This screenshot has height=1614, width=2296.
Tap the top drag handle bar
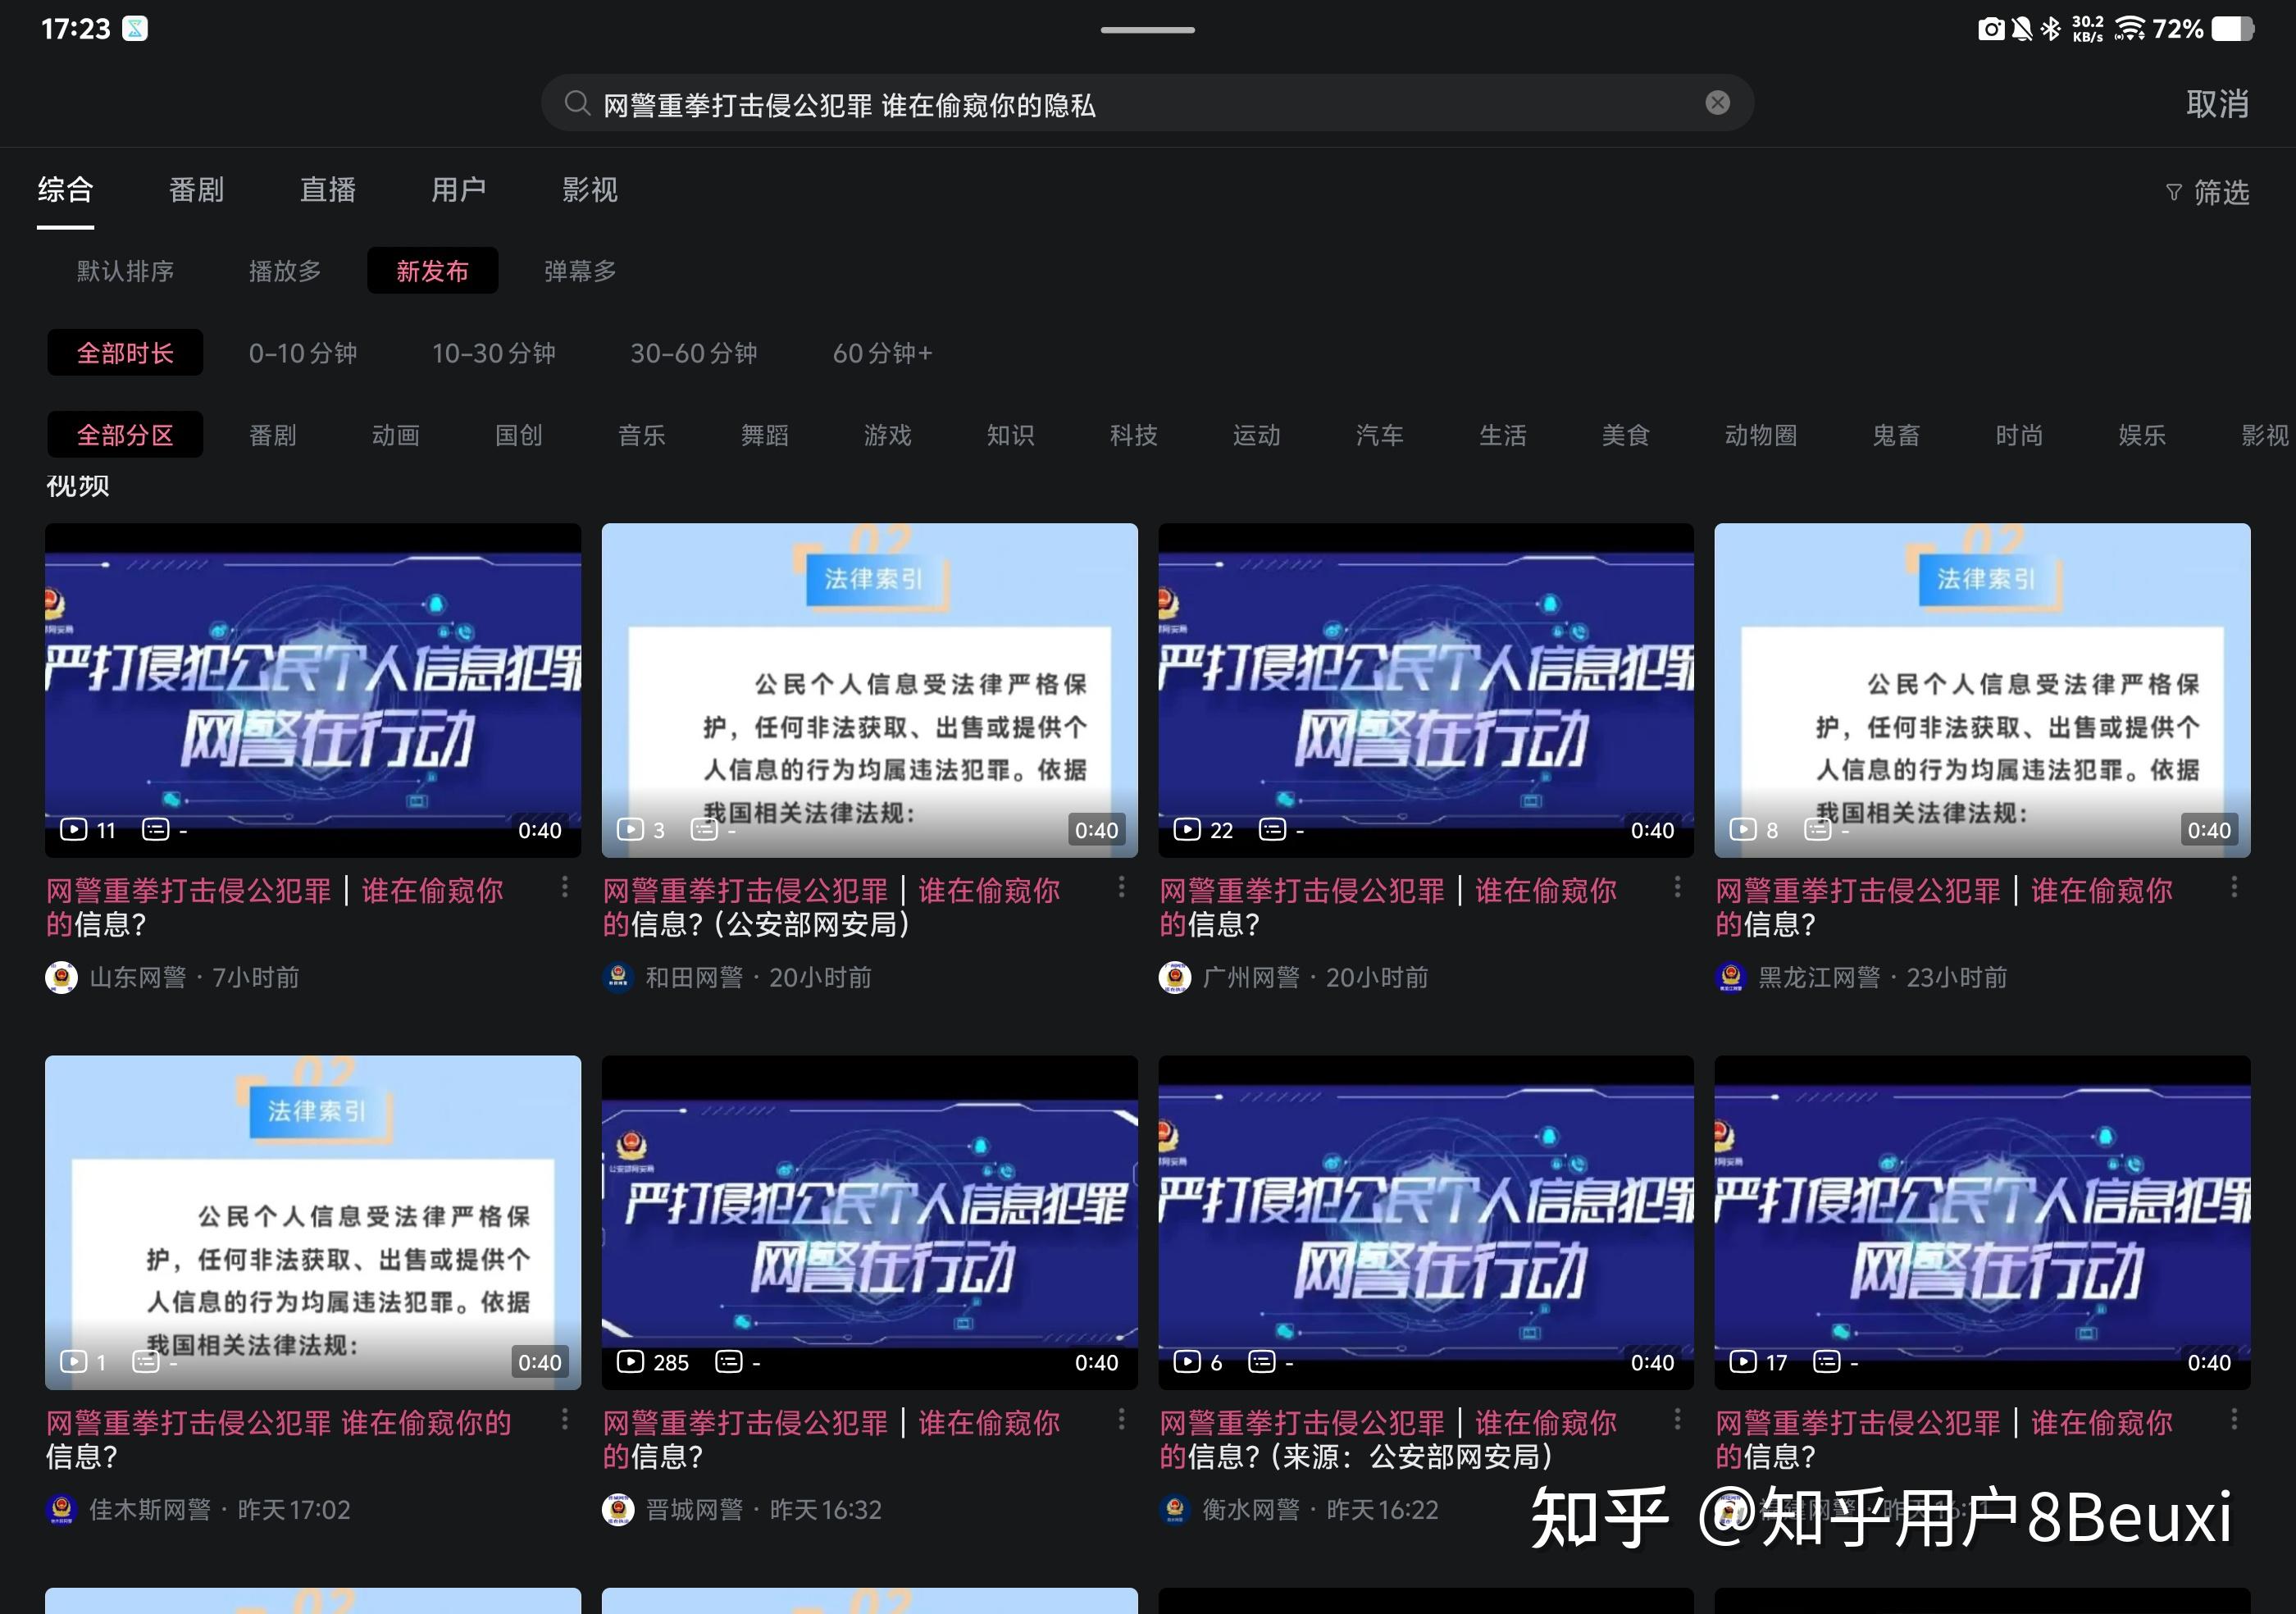tap(1147, 30)
